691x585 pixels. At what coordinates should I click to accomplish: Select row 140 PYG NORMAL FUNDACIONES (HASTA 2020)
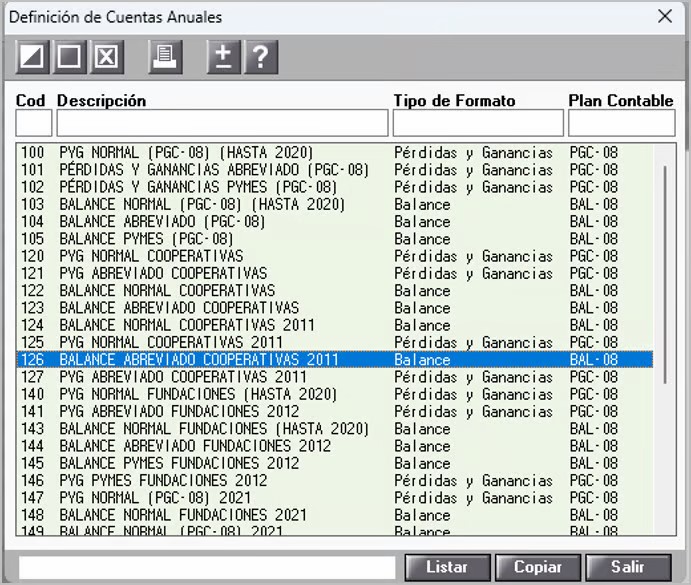pyautogui.click(x=335, y=394)
